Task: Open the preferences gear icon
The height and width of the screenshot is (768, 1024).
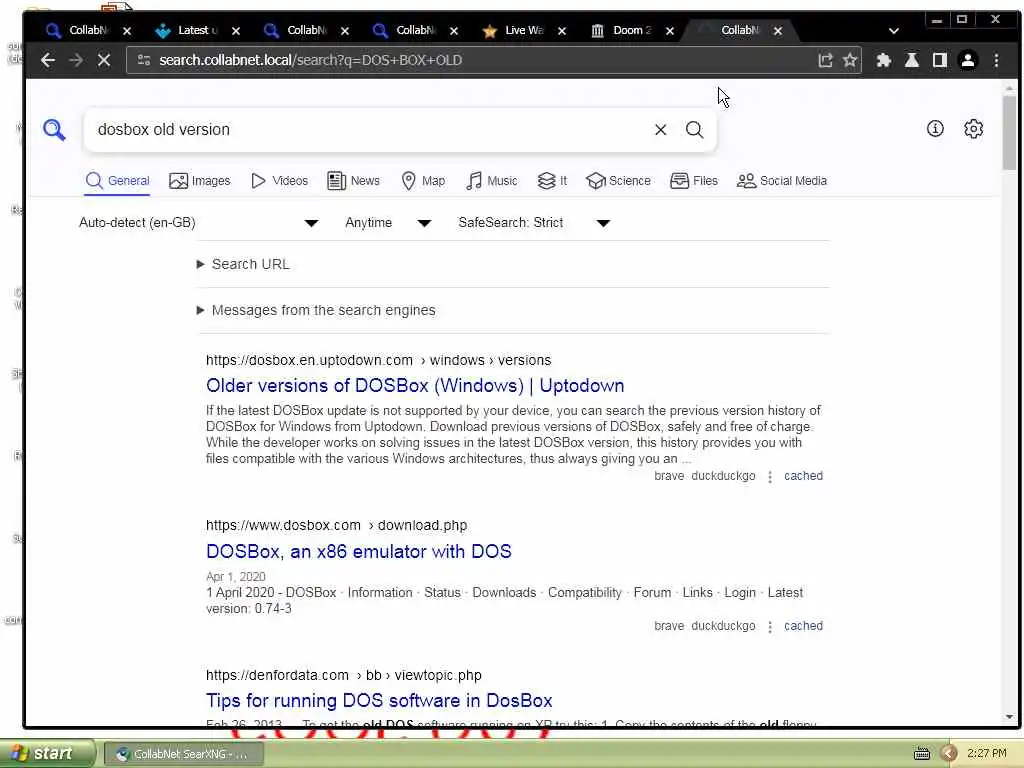Action: click(x=974, y=129)
